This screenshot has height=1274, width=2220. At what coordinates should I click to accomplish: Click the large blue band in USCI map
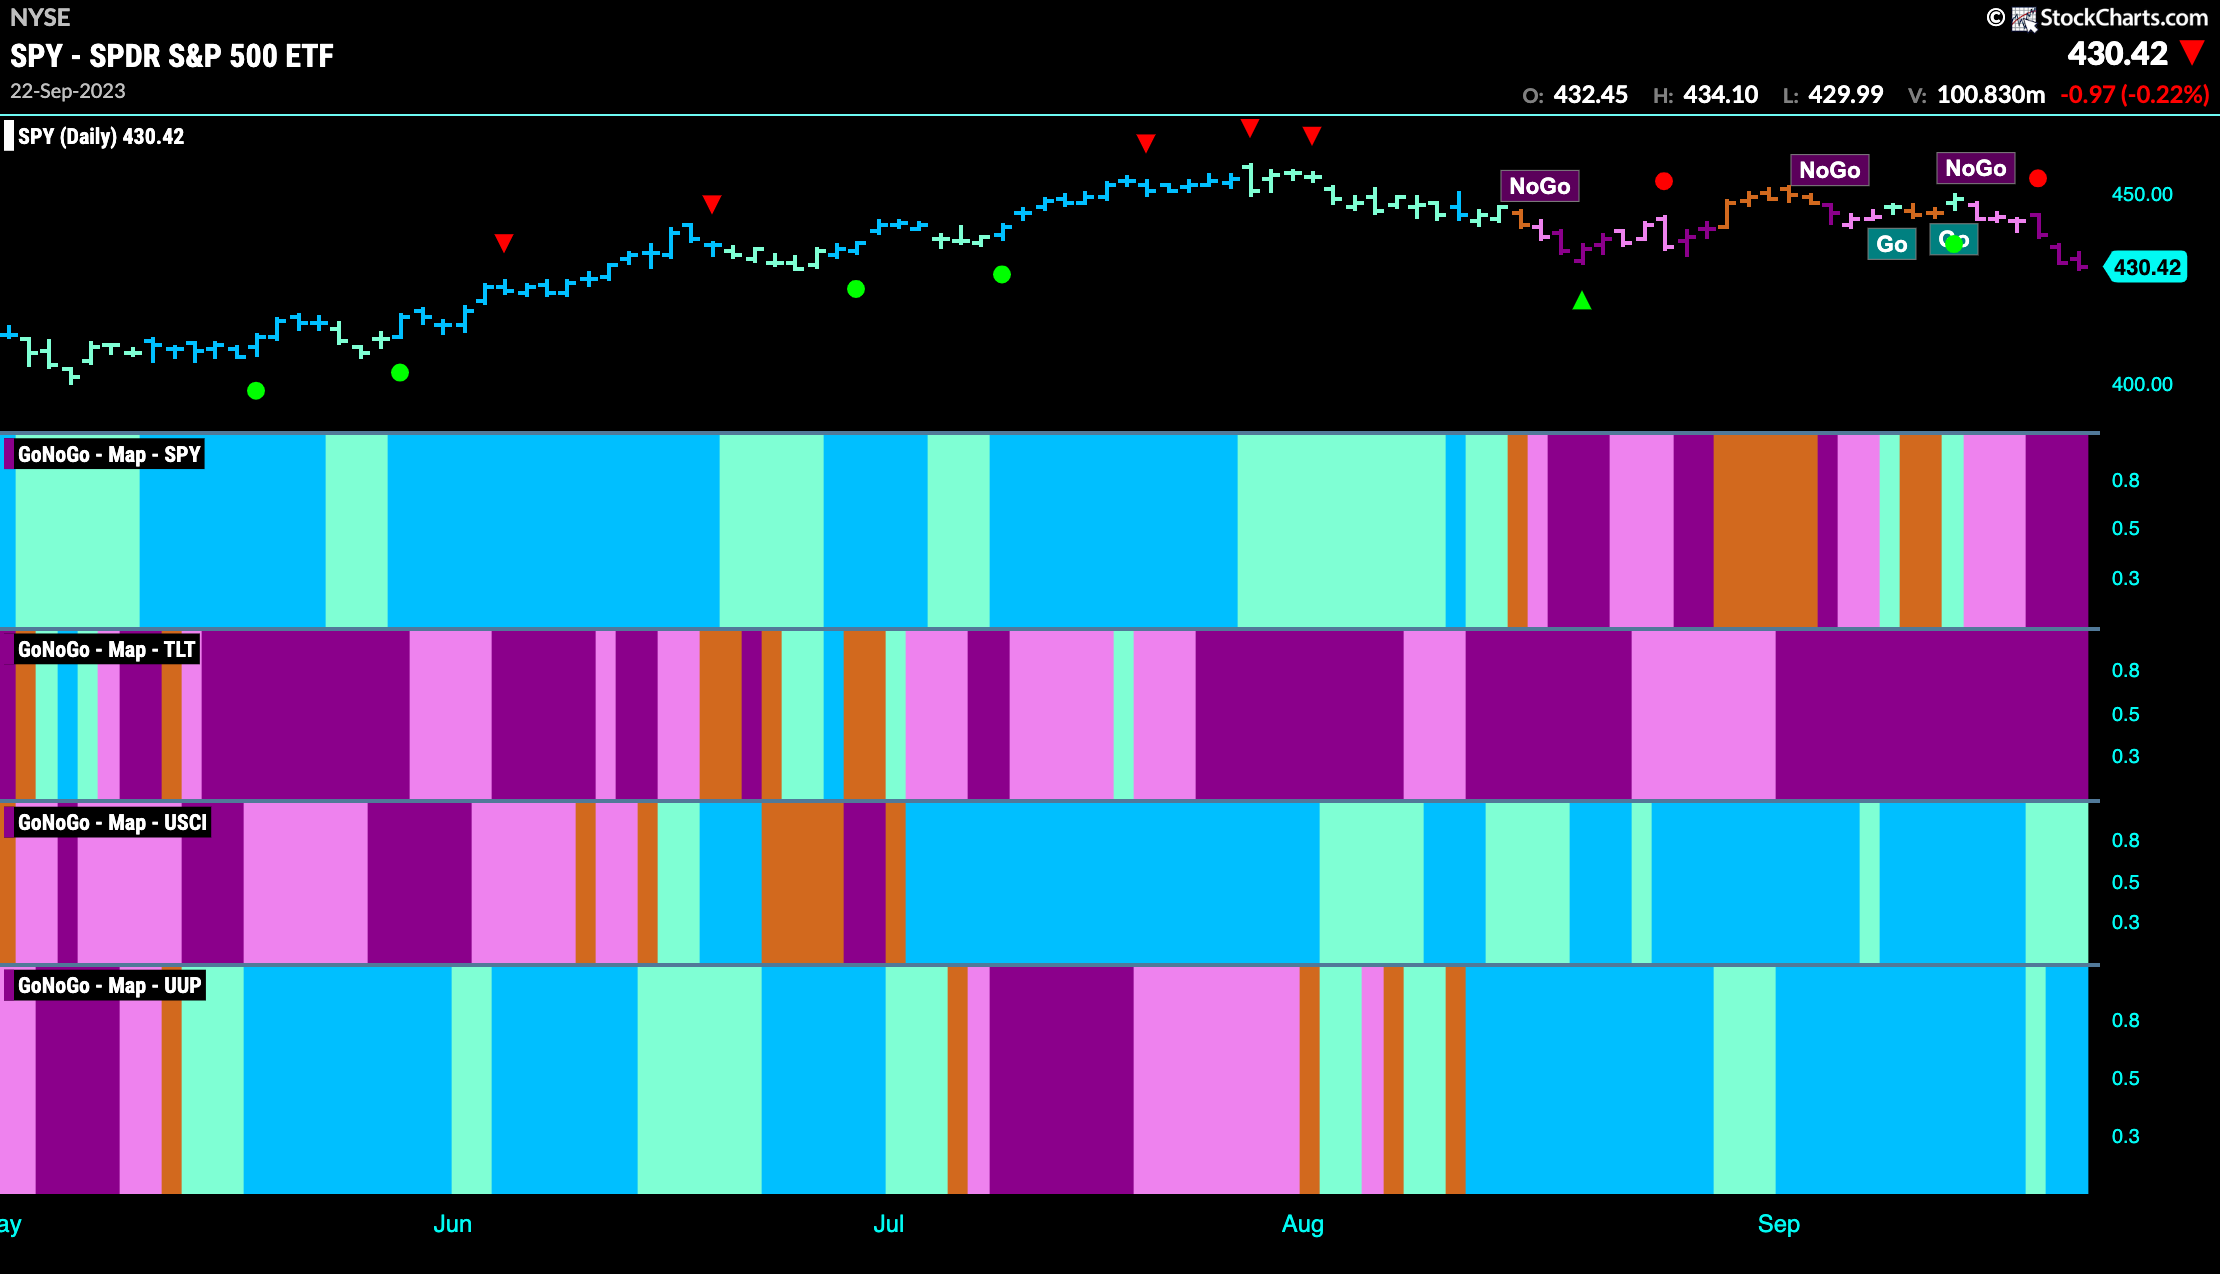tap(1112, 883)
